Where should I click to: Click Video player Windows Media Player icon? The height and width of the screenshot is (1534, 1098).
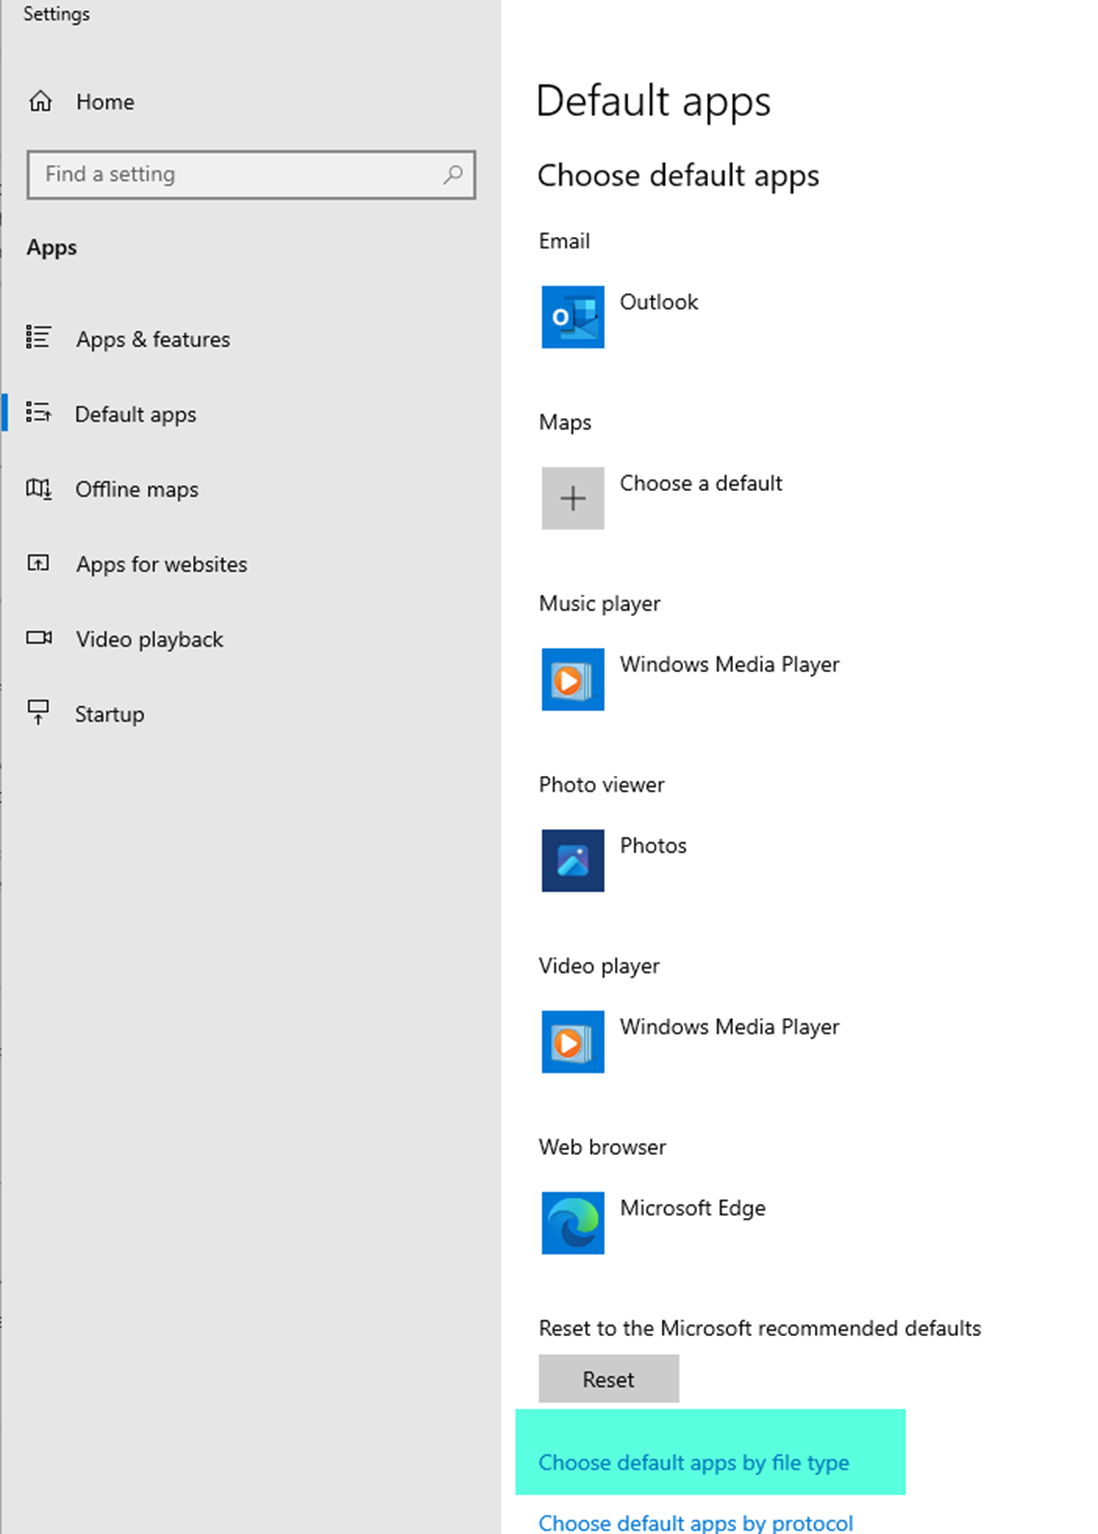click(x=573, y=1041)
